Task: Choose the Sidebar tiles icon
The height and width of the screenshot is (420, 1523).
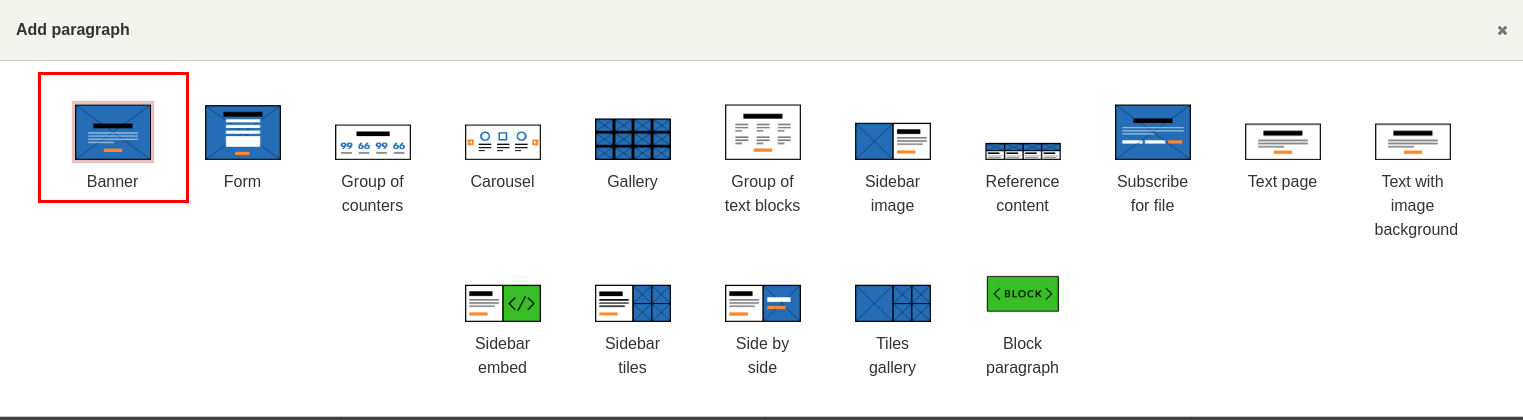Action: [633, 303]
